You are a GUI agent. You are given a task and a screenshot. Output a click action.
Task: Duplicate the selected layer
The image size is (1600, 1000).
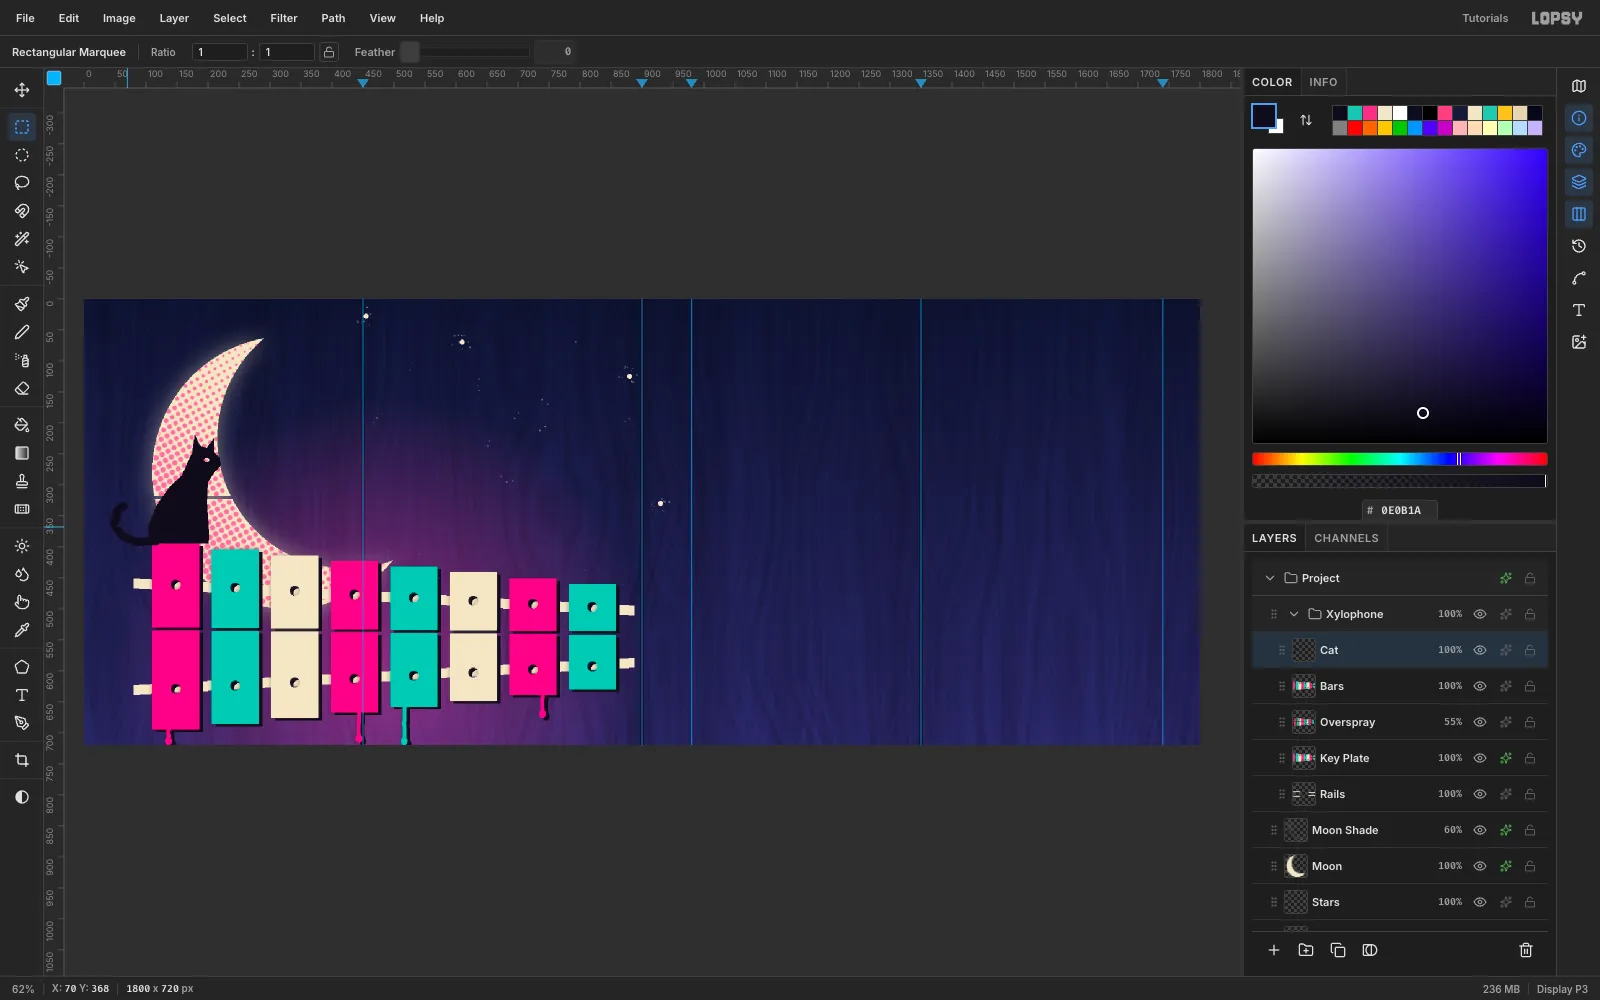pos(1338,950)
